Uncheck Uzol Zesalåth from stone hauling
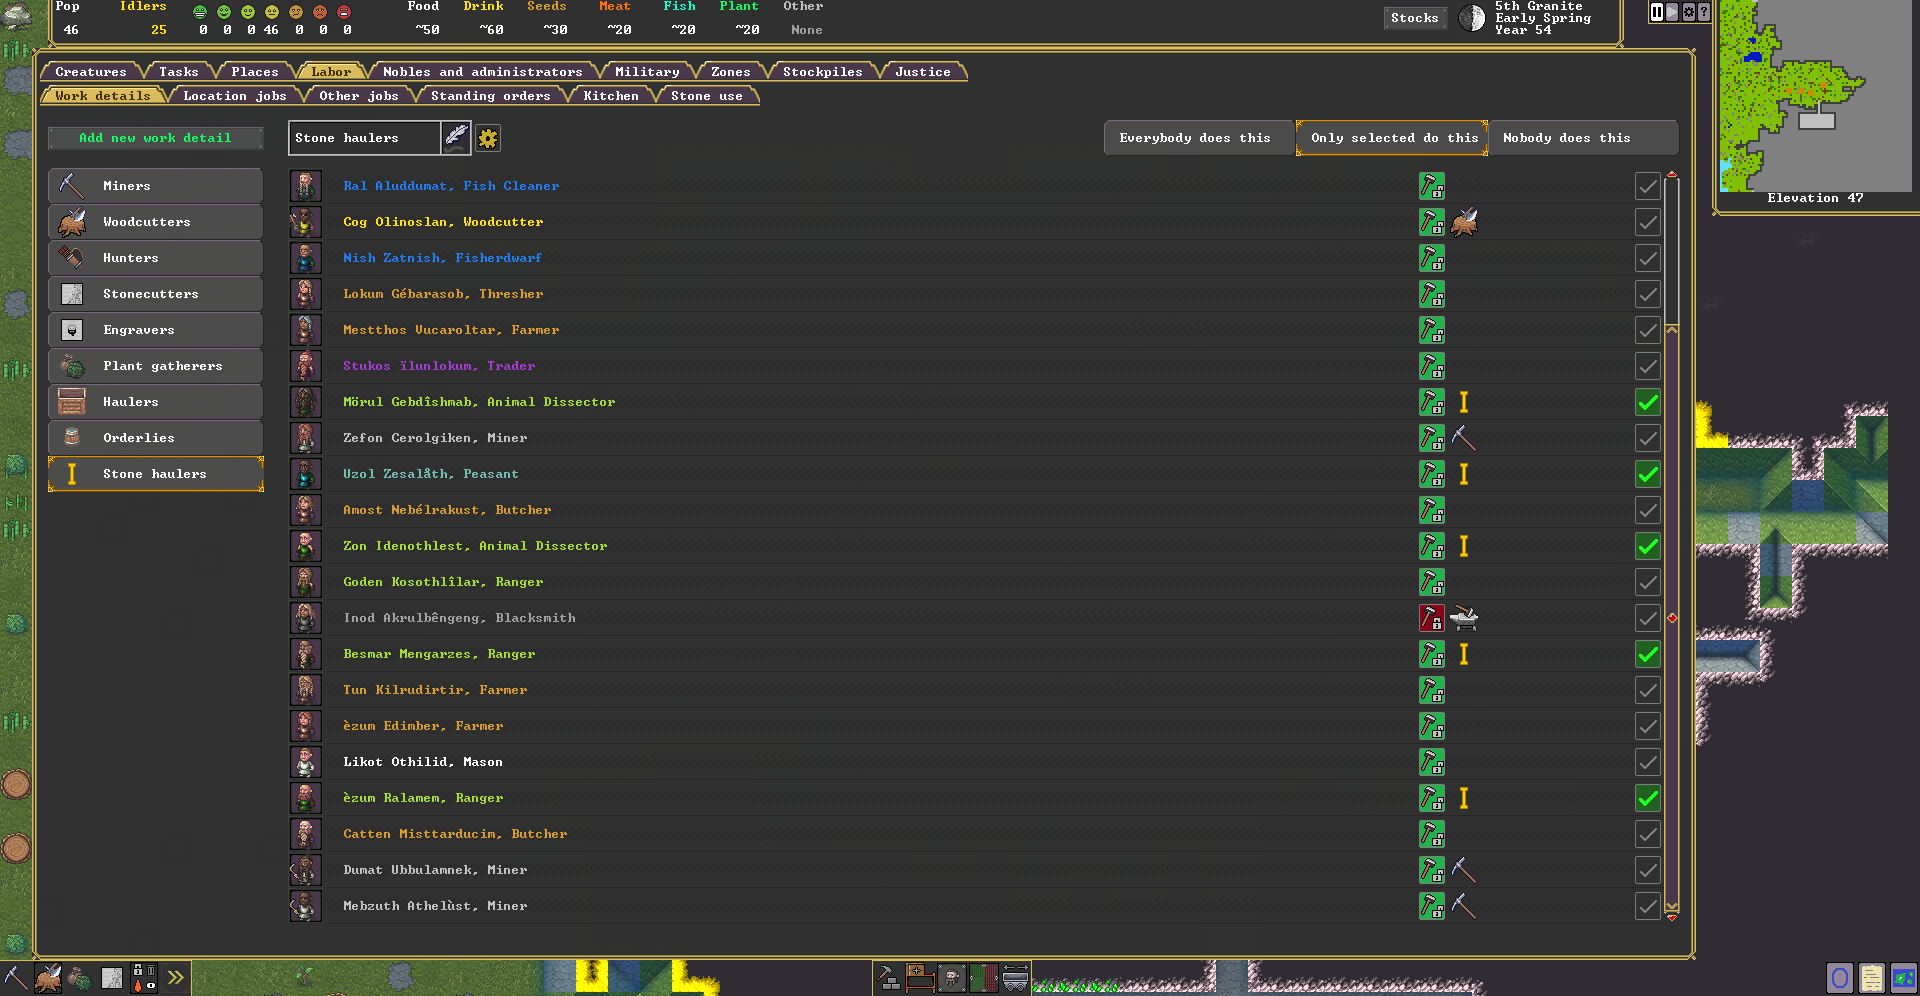The height and width of the screenshot is (996, 1920). (x=1648, y=474)
